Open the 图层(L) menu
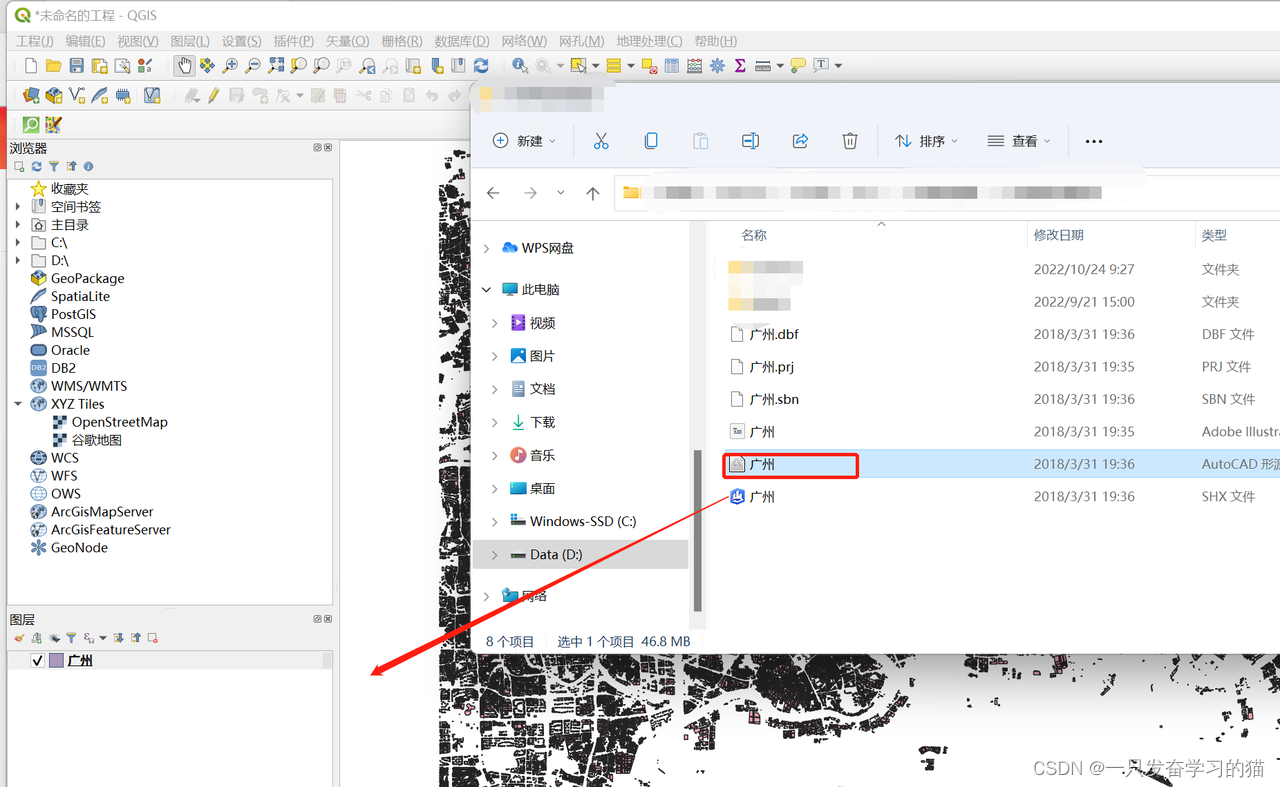1280x787 pixels. tap(190, 41)
